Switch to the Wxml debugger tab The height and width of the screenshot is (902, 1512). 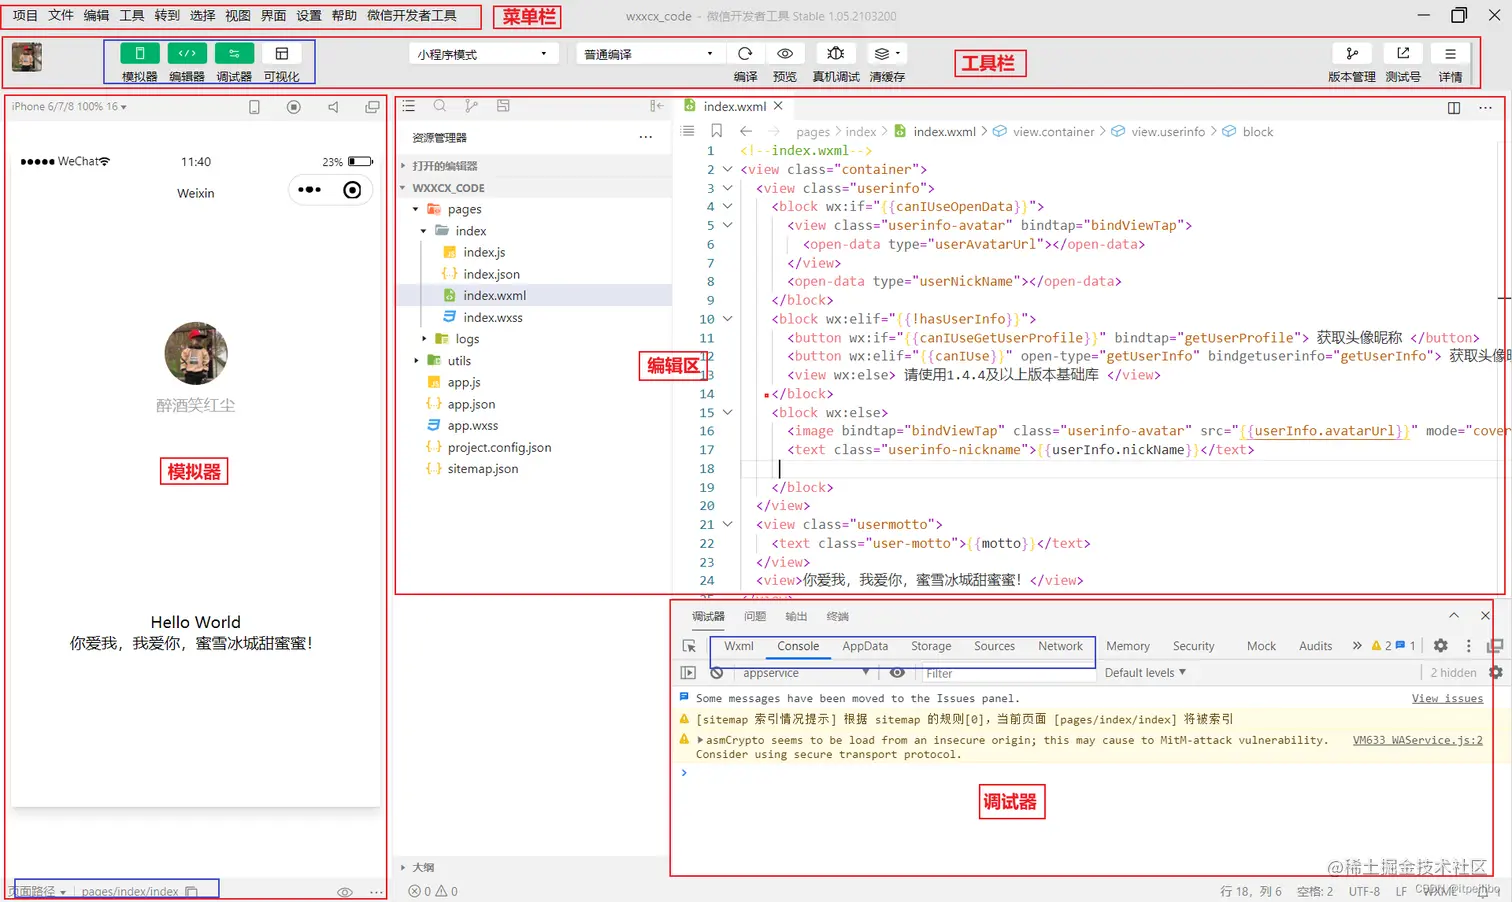point(739,646)
